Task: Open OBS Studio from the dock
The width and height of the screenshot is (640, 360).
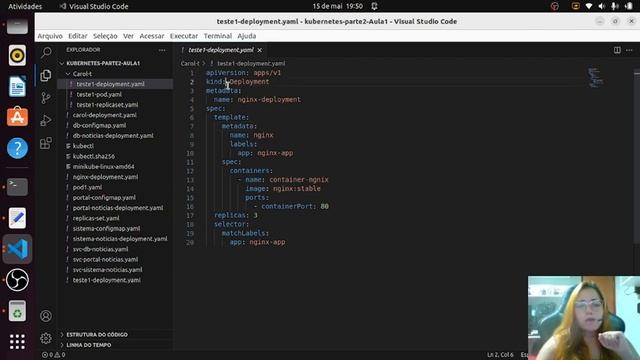Action: [x=17, y=280]
